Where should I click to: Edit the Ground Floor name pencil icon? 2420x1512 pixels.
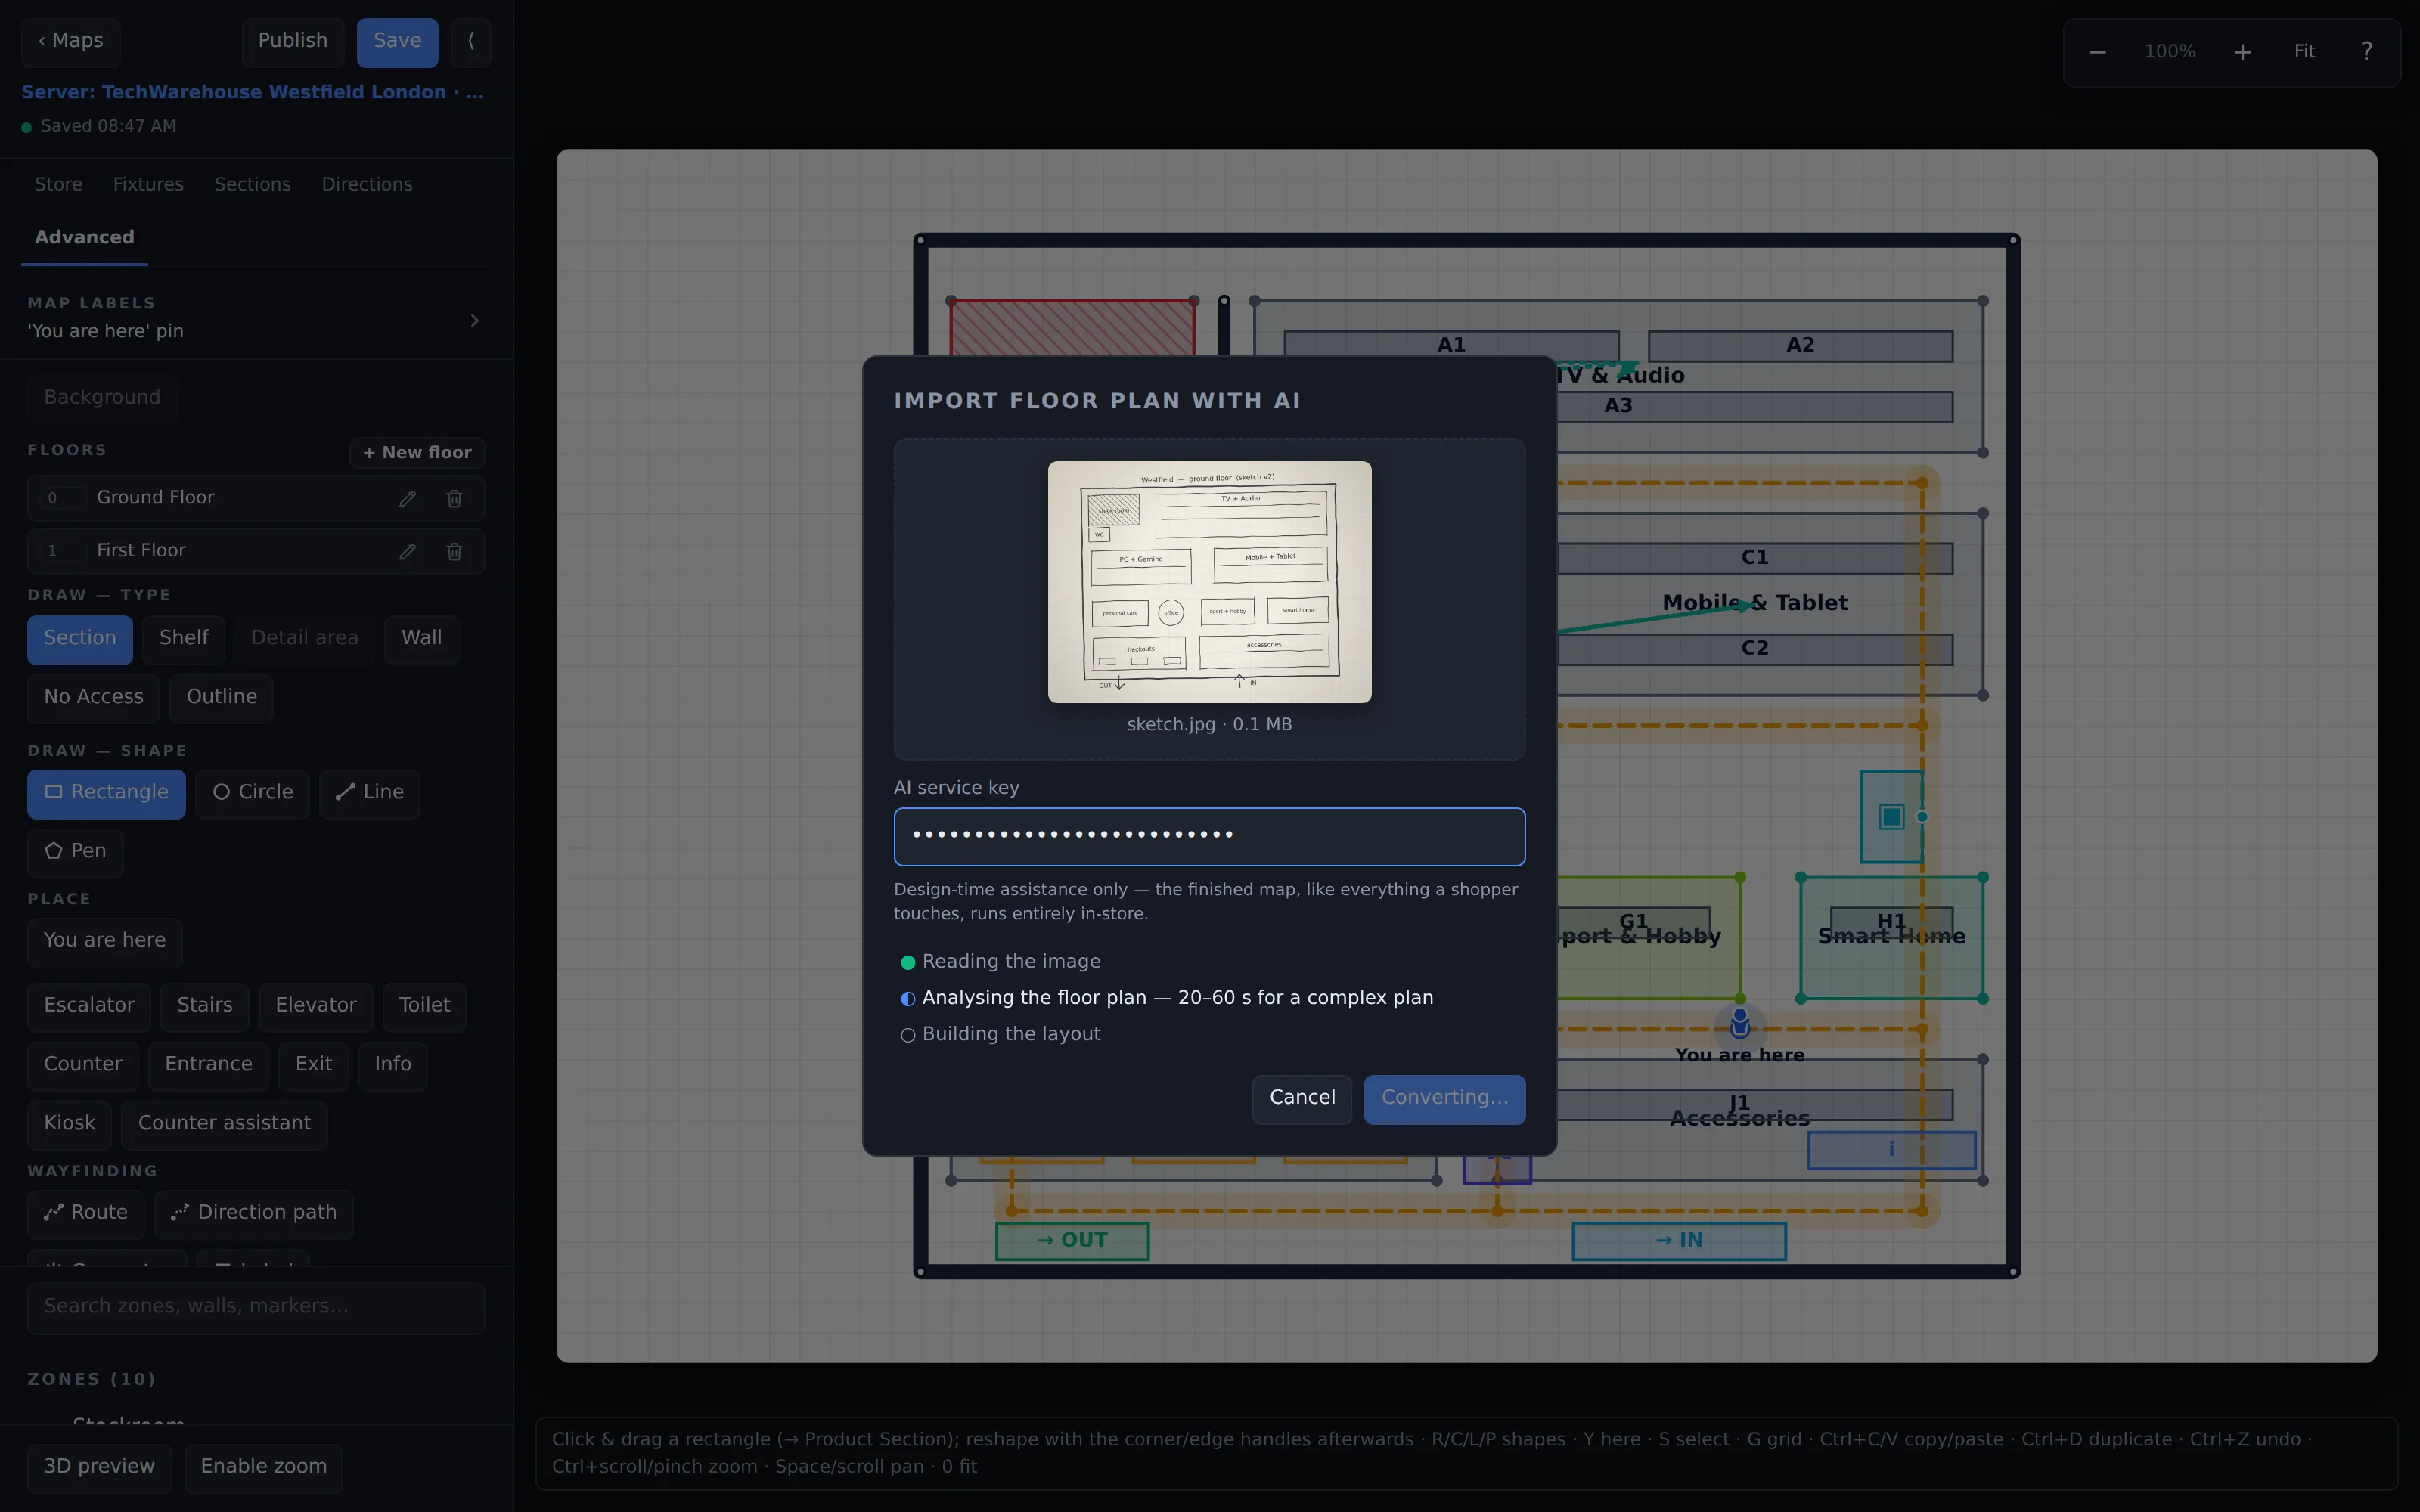pyautogui.click(x=407, y=498)
